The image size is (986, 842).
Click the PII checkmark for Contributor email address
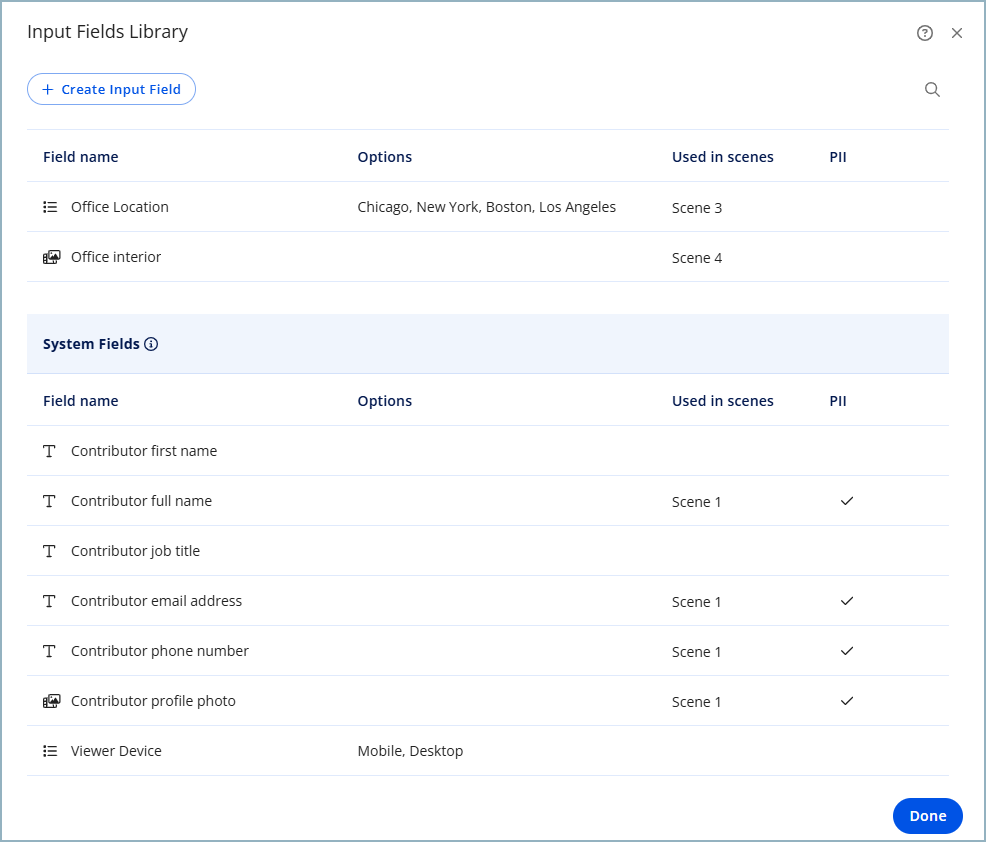(847, 601)
